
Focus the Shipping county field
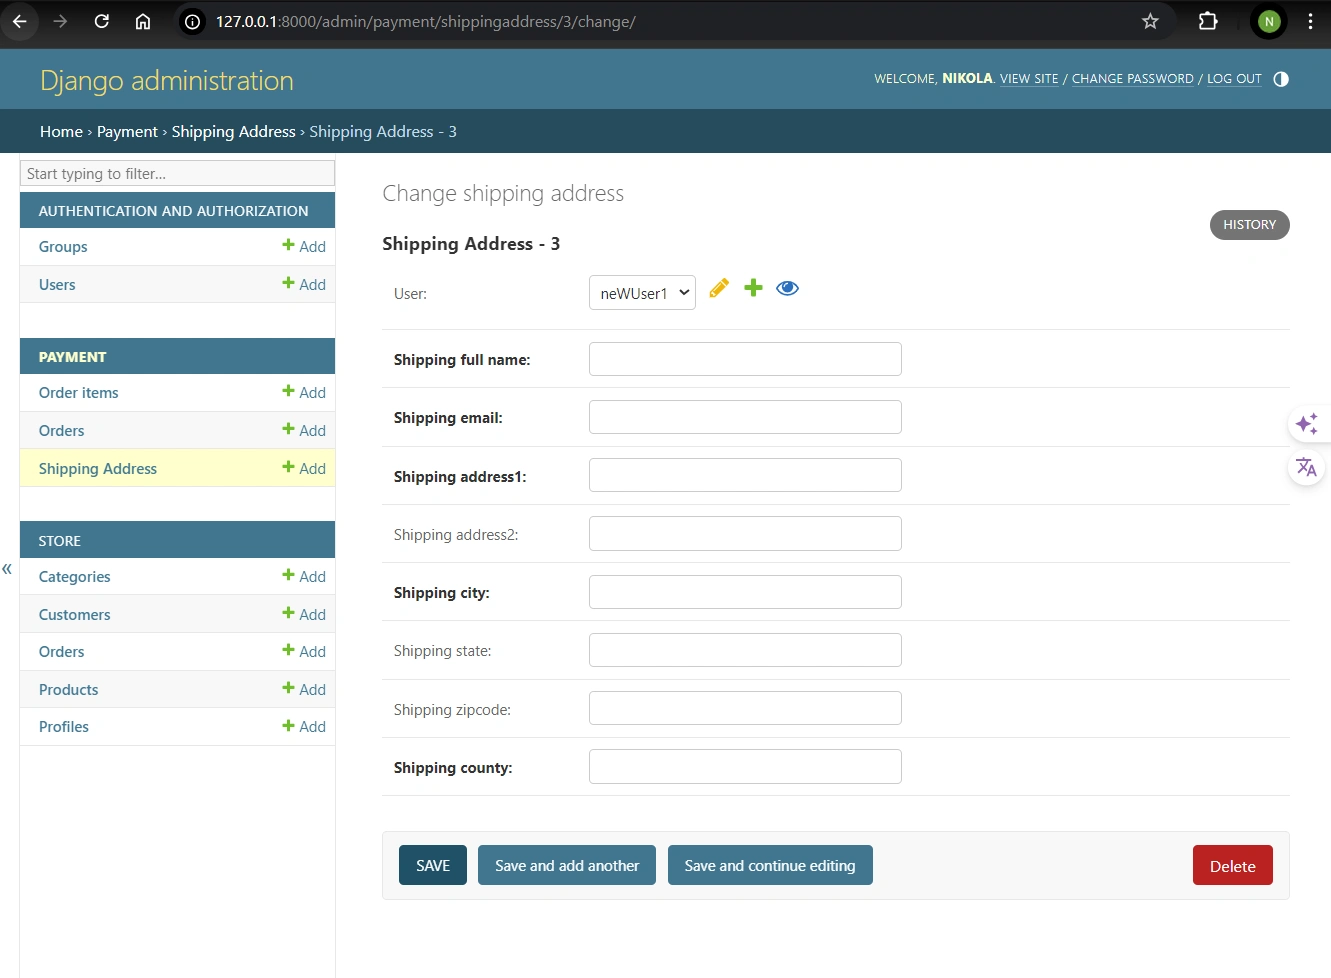click(745, 767)
